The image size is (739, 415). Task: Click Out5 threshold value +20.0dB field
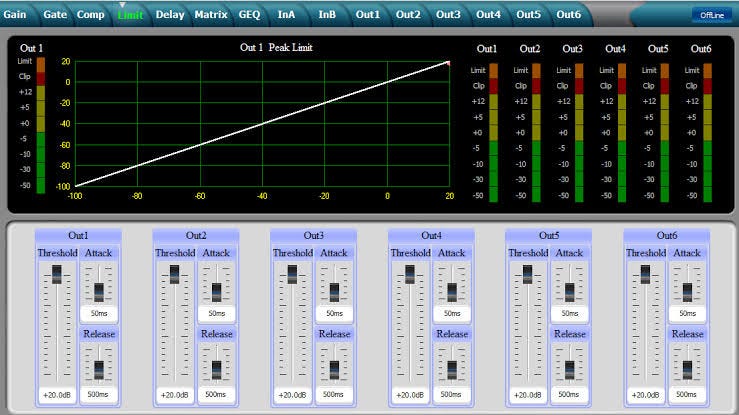527,395
